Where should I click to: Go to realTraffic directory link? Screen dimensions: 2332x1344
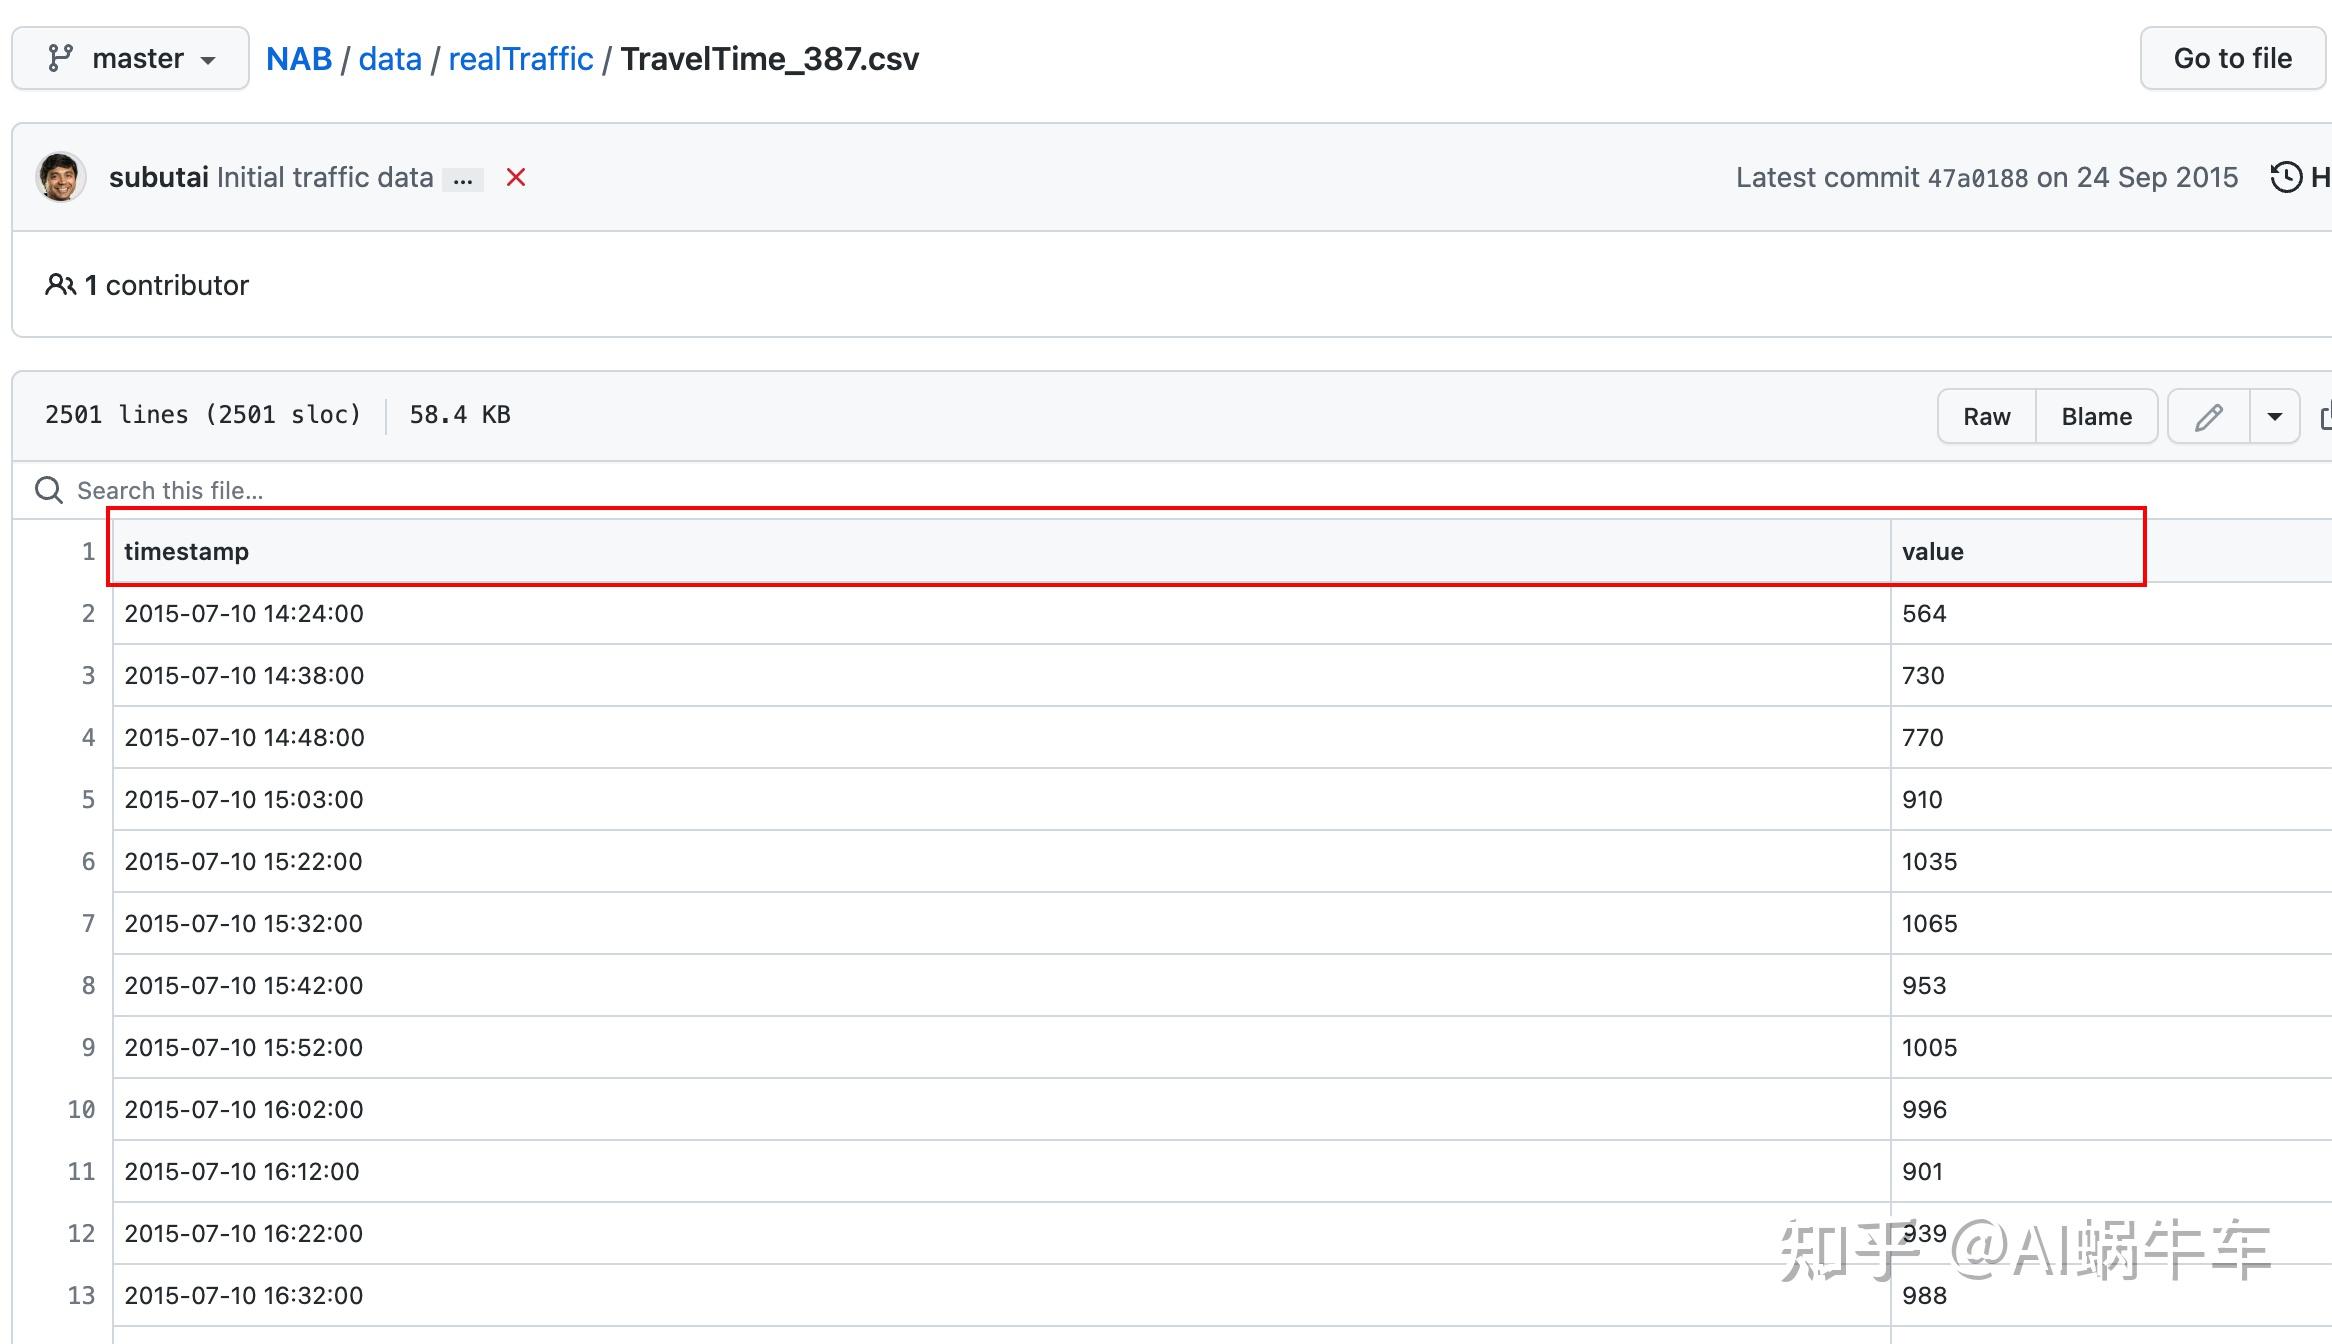[x=520, y=58]
